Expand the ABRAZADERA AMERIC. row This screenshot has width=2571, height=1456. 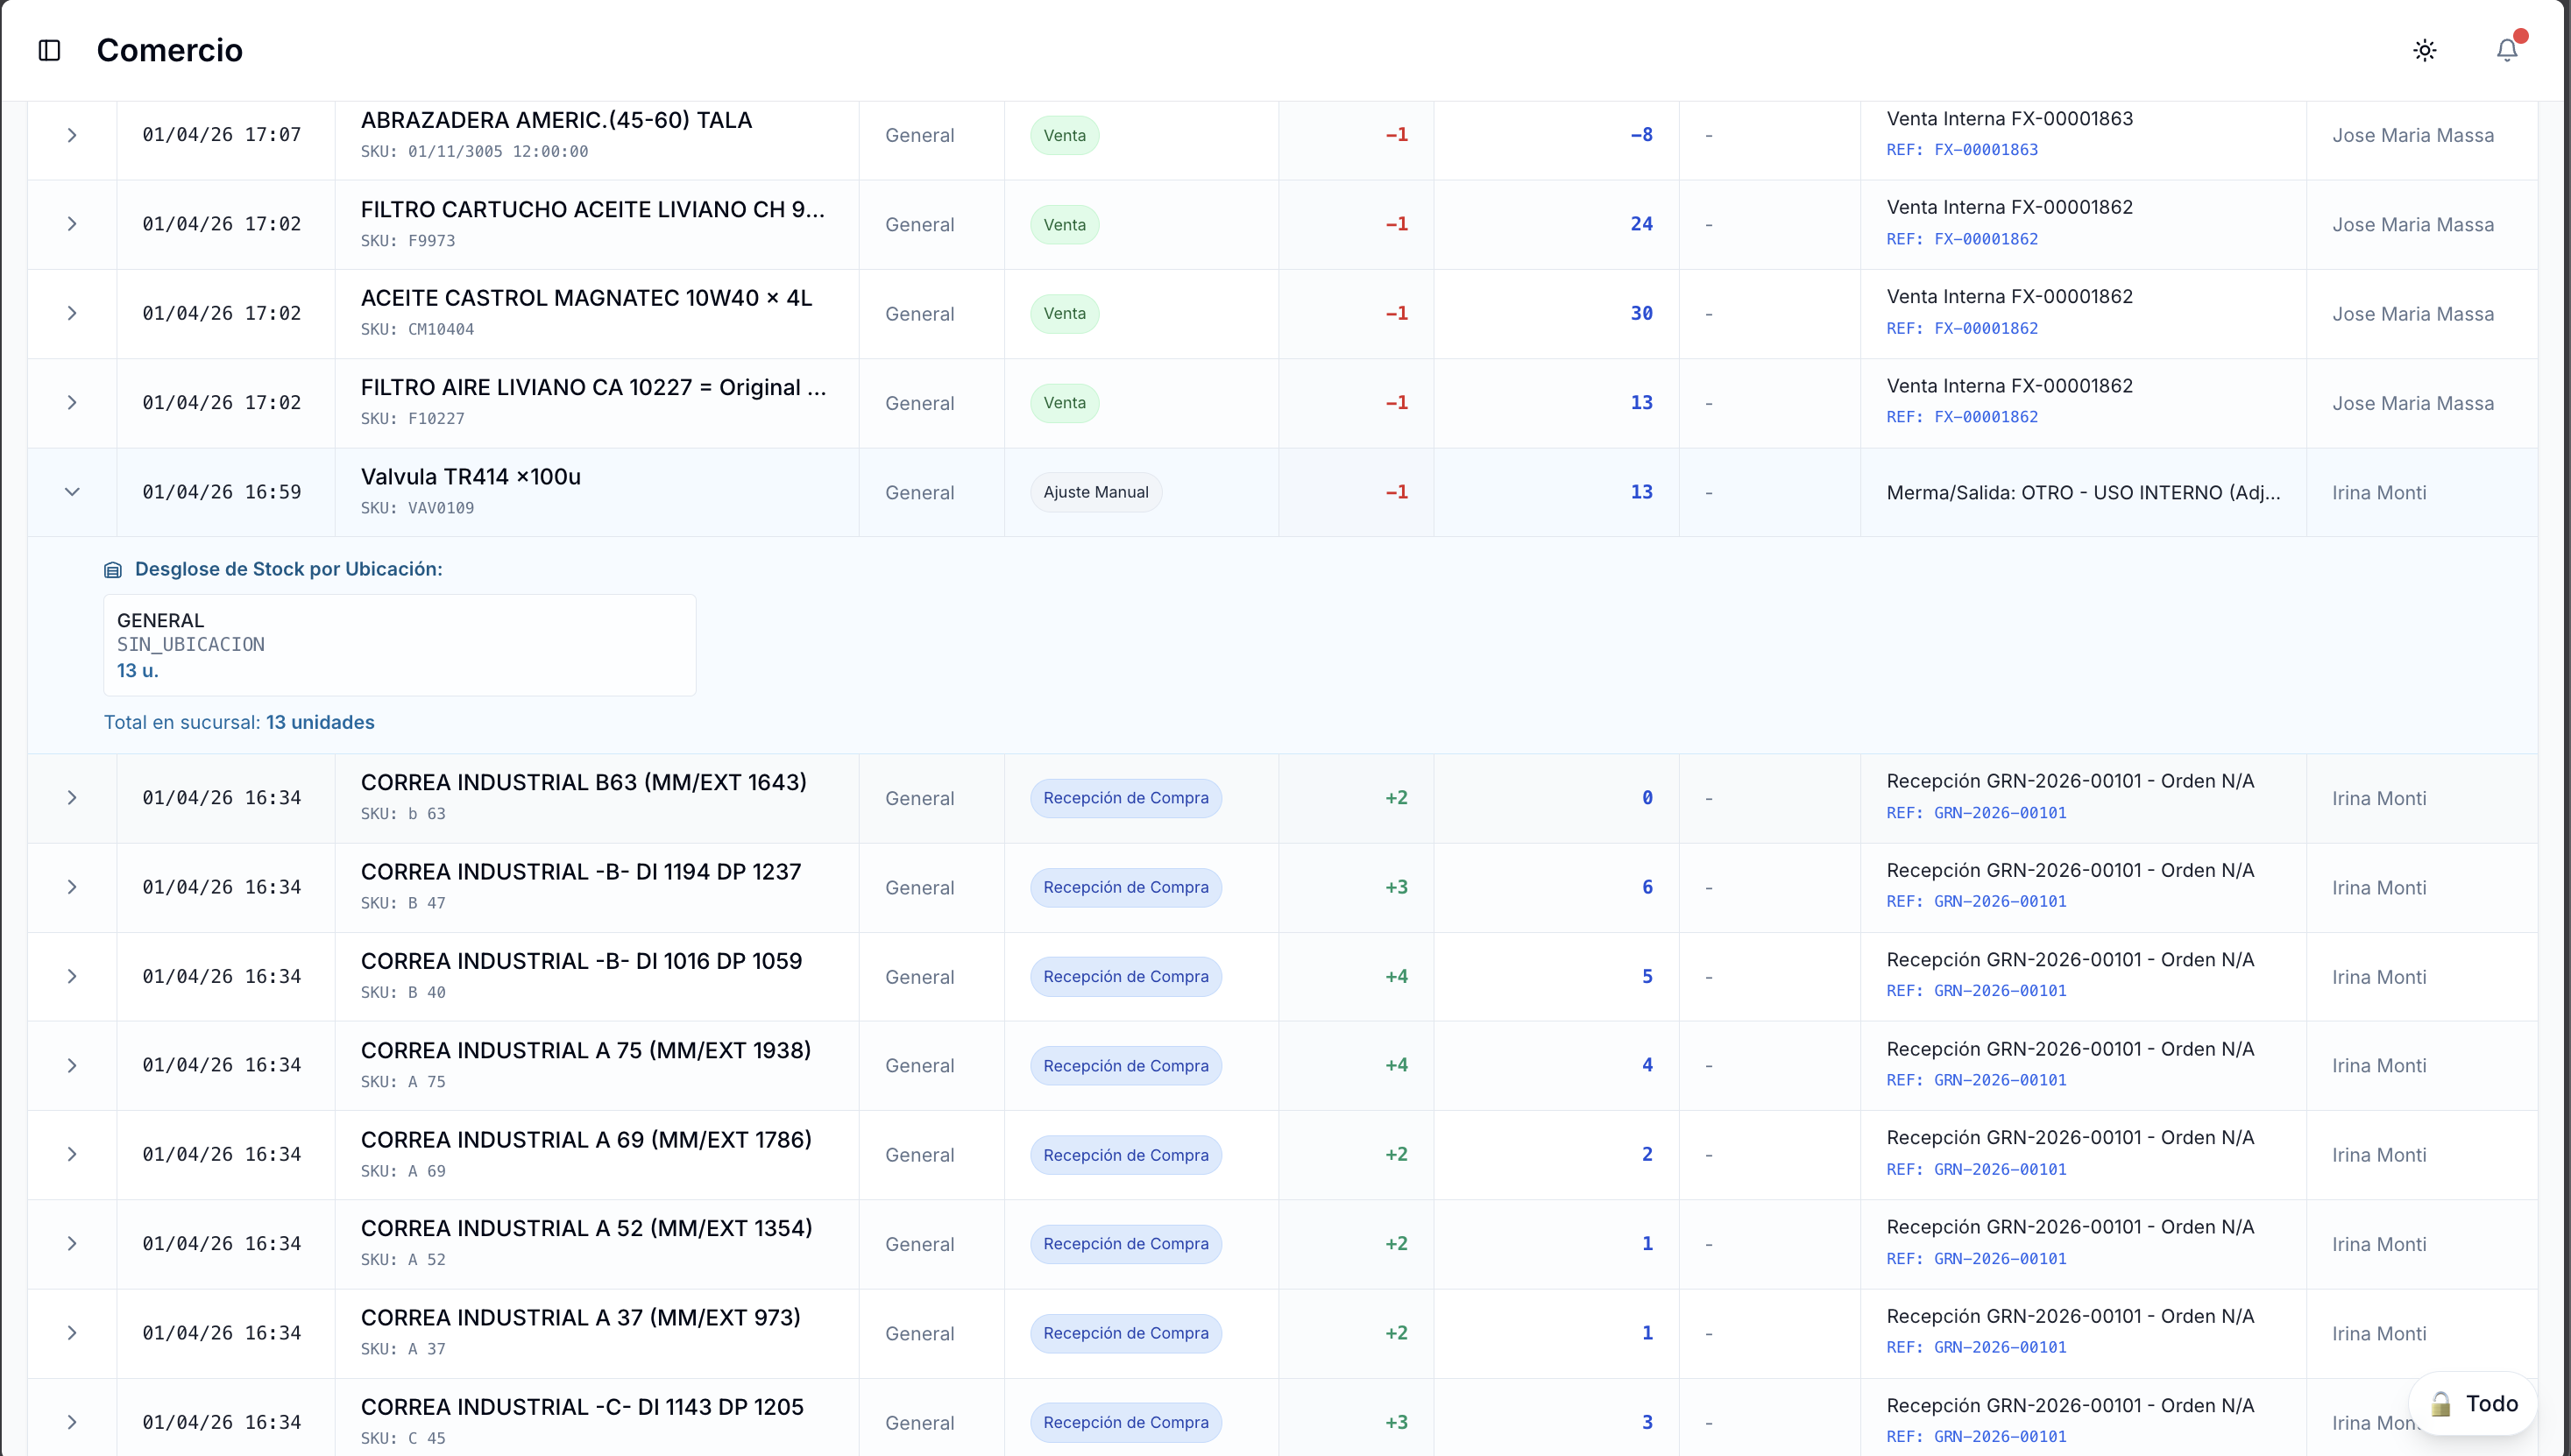tap(72, 135)
